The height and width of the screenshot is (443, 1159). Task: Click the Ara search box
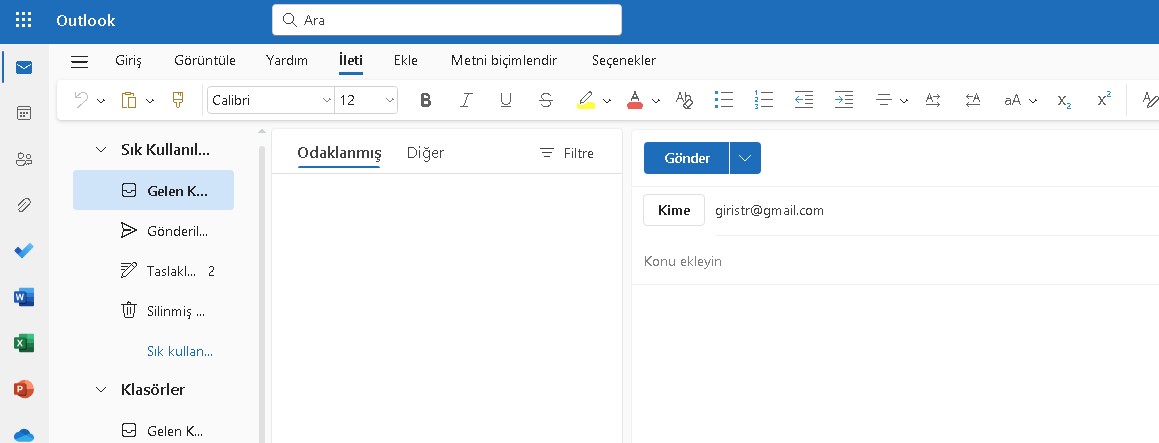(x=446, y=20)
